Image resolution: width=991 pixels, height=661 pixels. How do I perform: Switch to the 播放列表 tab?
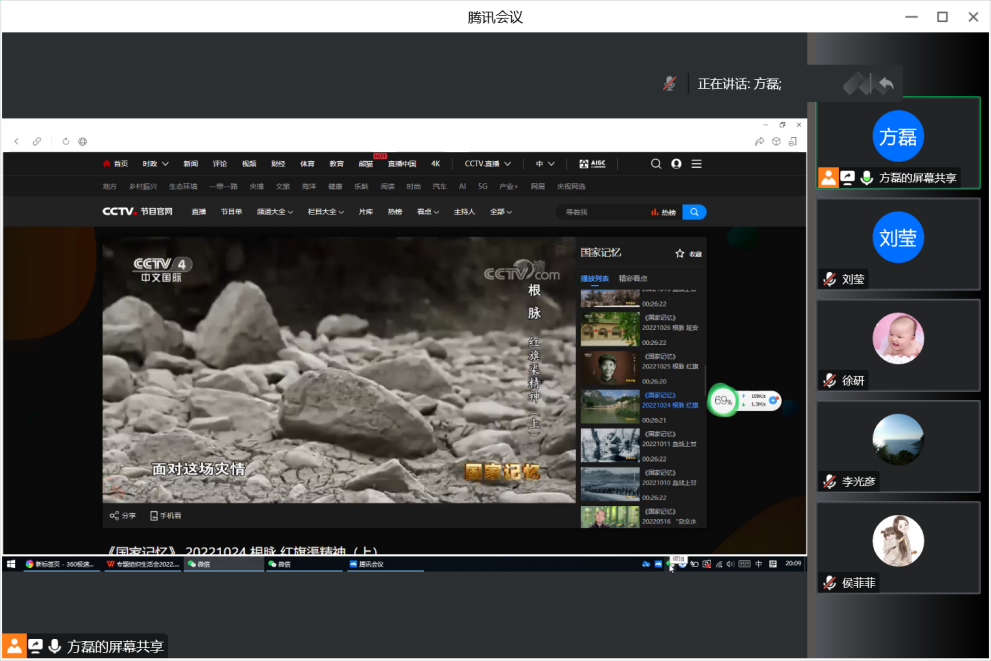click(594, 278)
